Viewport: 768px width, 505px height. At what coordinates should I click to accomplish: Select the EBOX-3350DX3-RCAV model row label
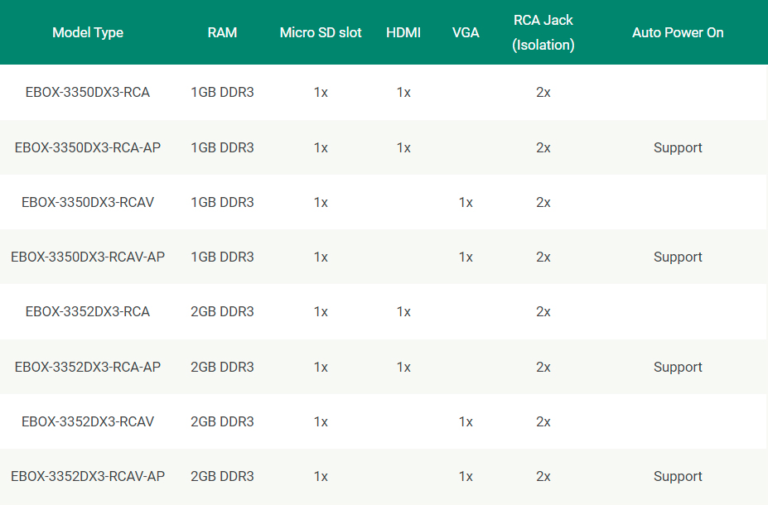point(87,202)
